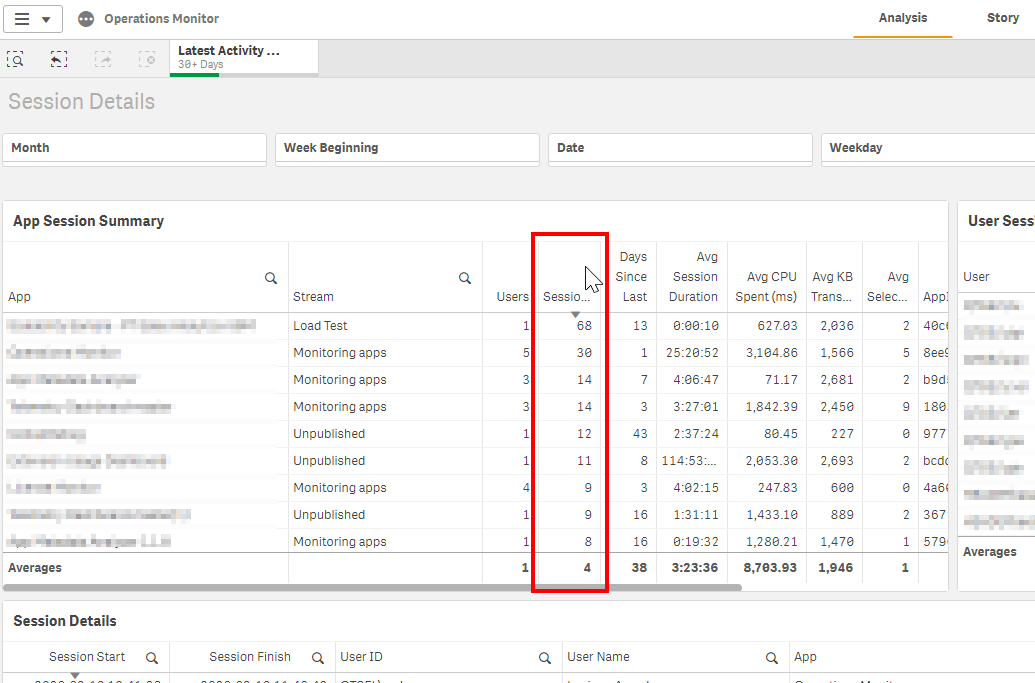Search the User ID column

pos(545,658)
